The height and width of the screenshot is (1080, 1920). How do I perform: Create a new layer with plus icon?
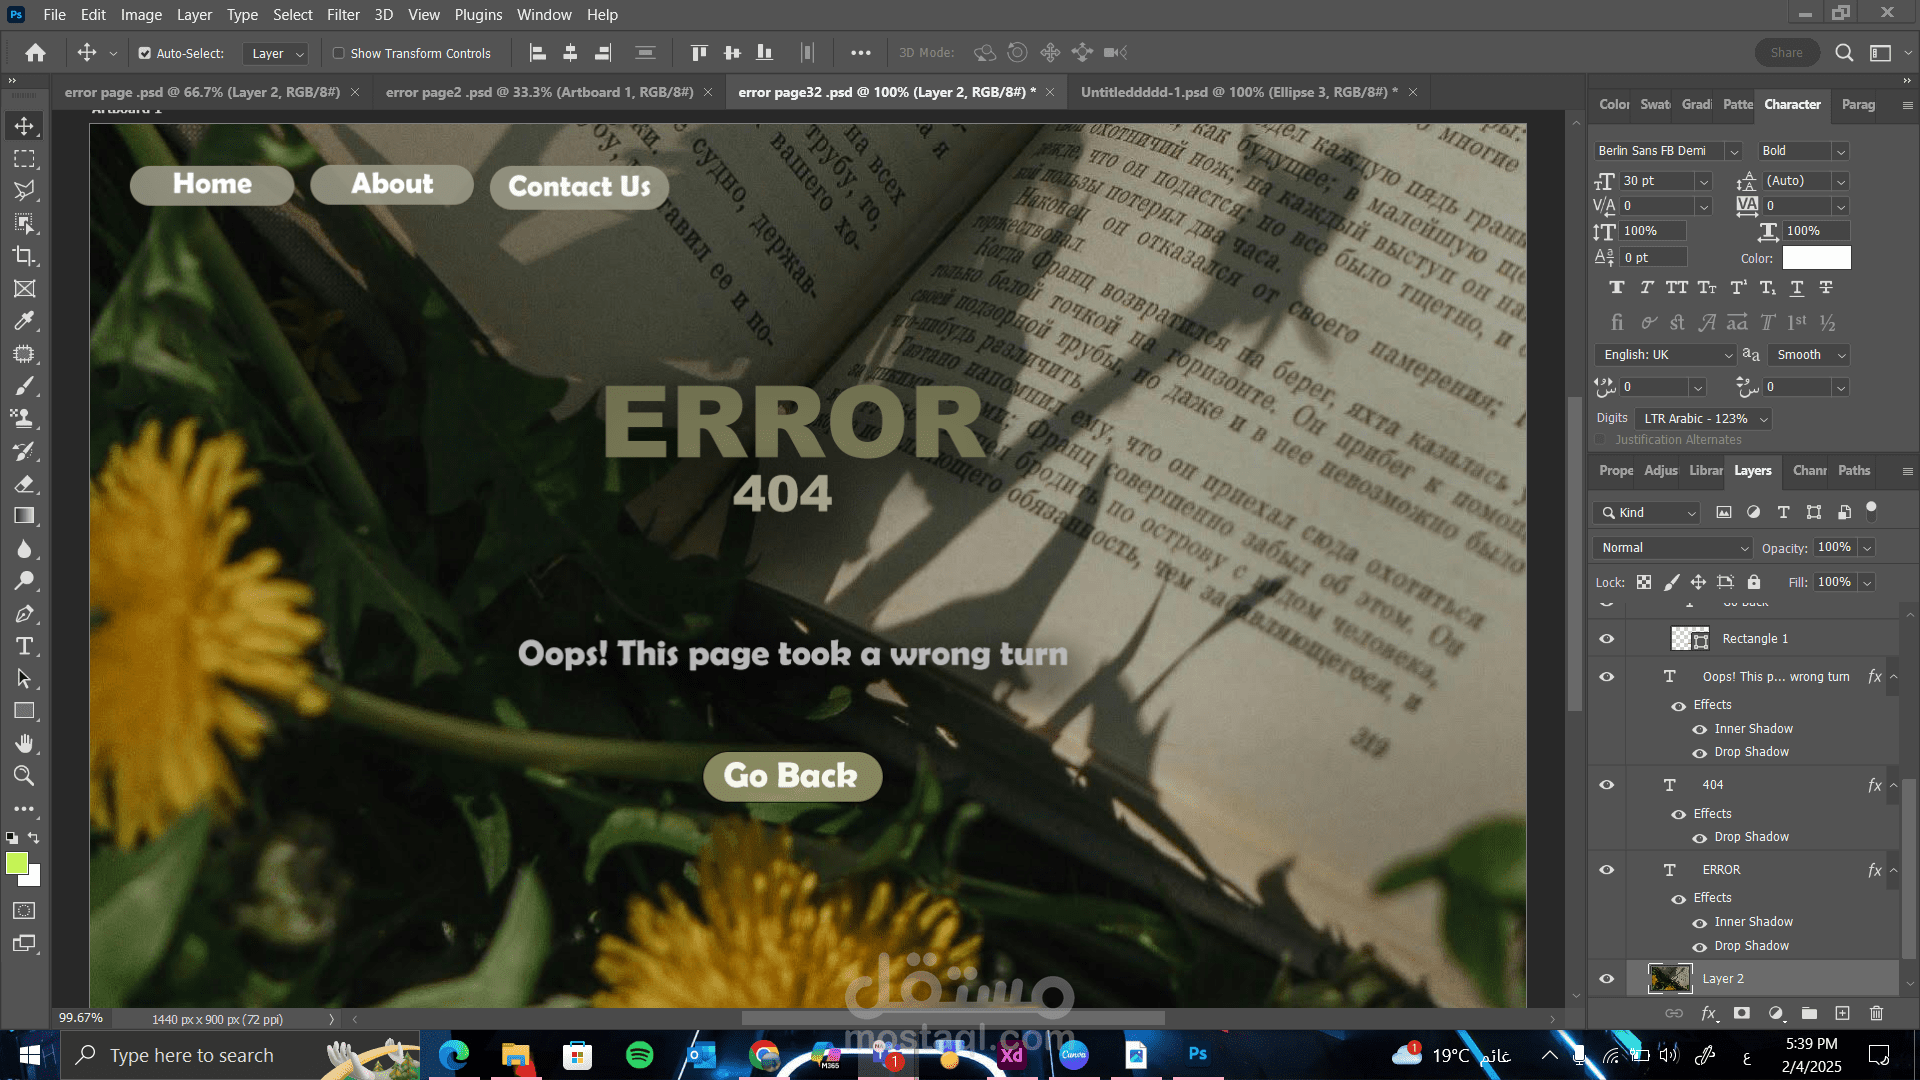click(x=1842, y=1013)
